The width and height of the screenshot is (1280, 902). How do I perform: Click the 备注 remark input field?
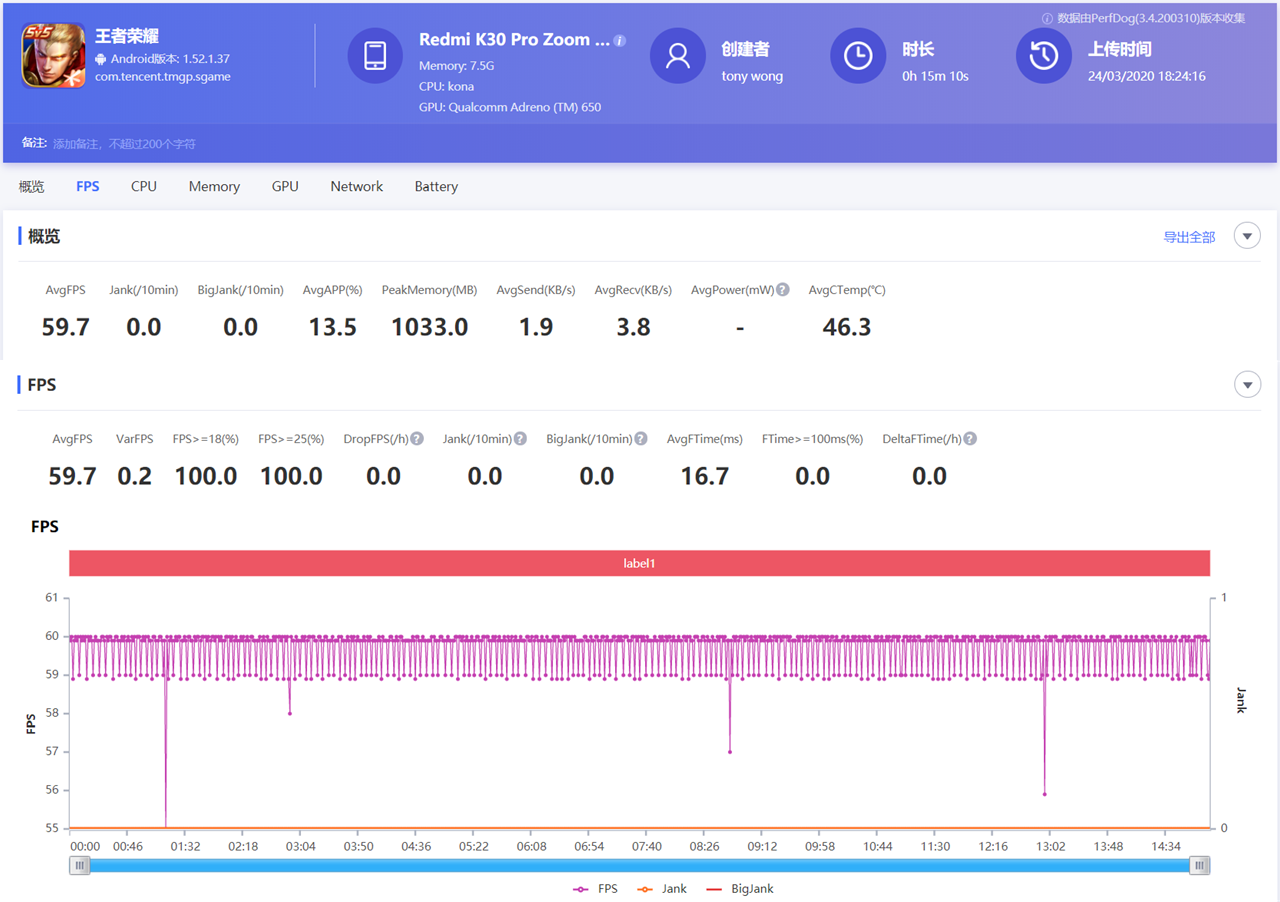click(124, 144)
